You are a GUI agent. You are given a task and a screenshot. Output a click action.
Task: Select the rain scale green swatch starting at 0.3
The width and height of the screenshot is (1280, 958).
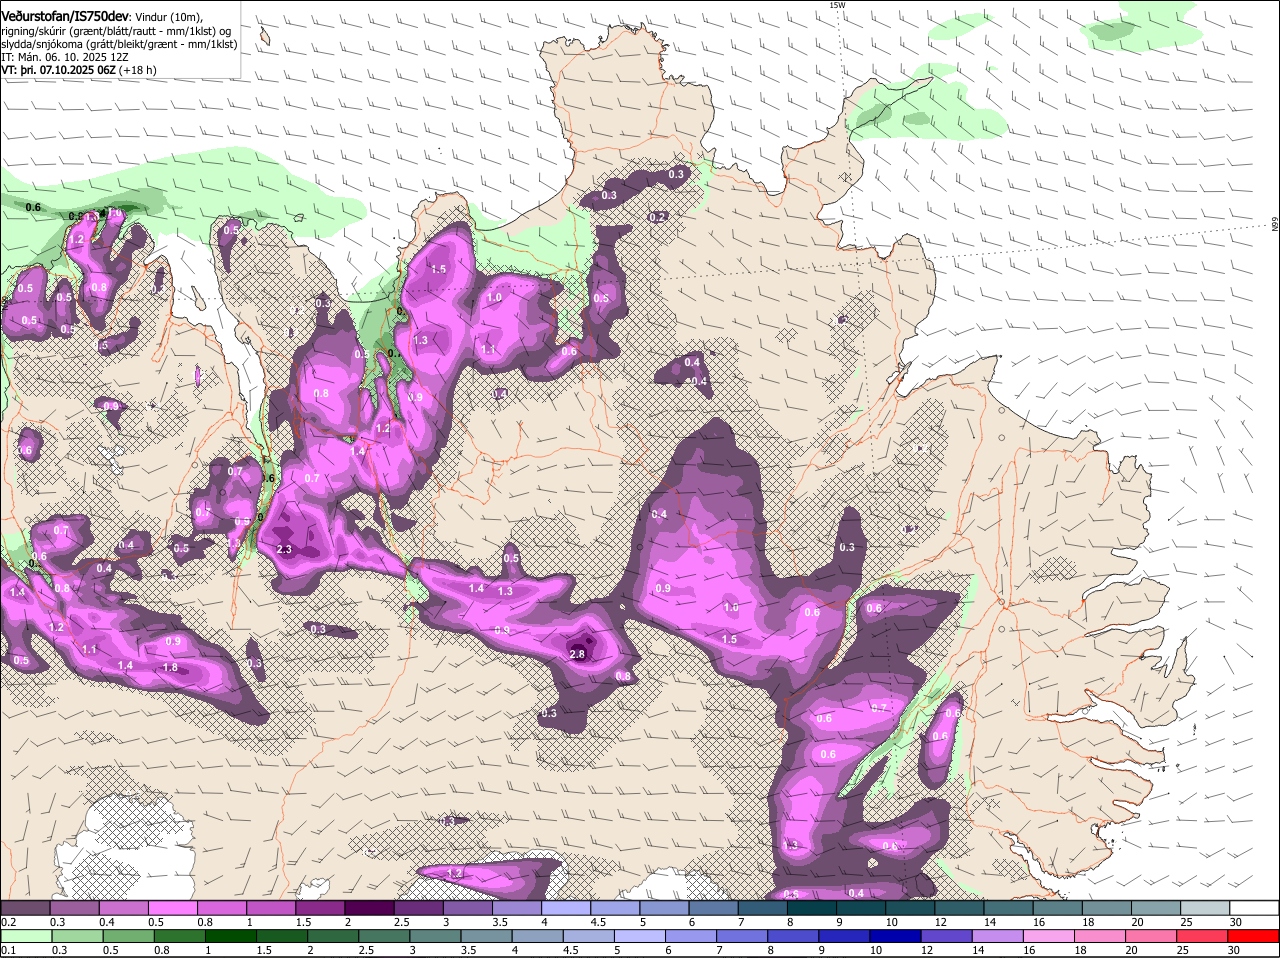pyautogui.click(x=77, y=937)
